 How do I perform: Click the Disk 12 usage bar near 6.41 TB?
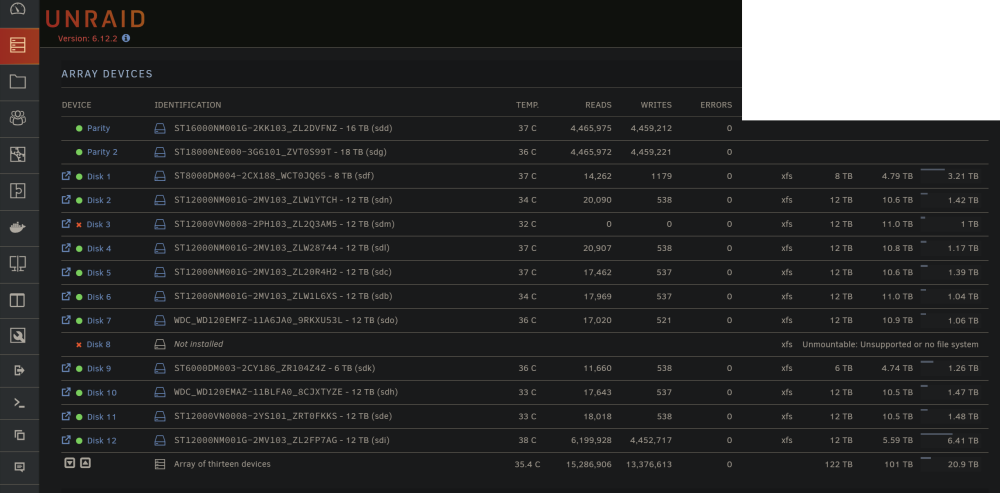click(936, 434)
